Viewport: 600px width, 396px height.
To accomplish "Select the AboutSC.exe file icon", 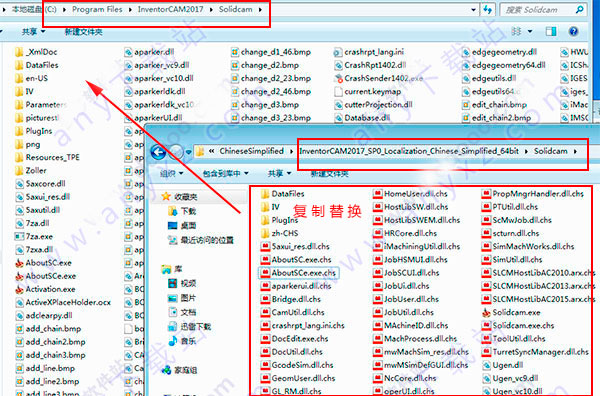I will [19, 263].
